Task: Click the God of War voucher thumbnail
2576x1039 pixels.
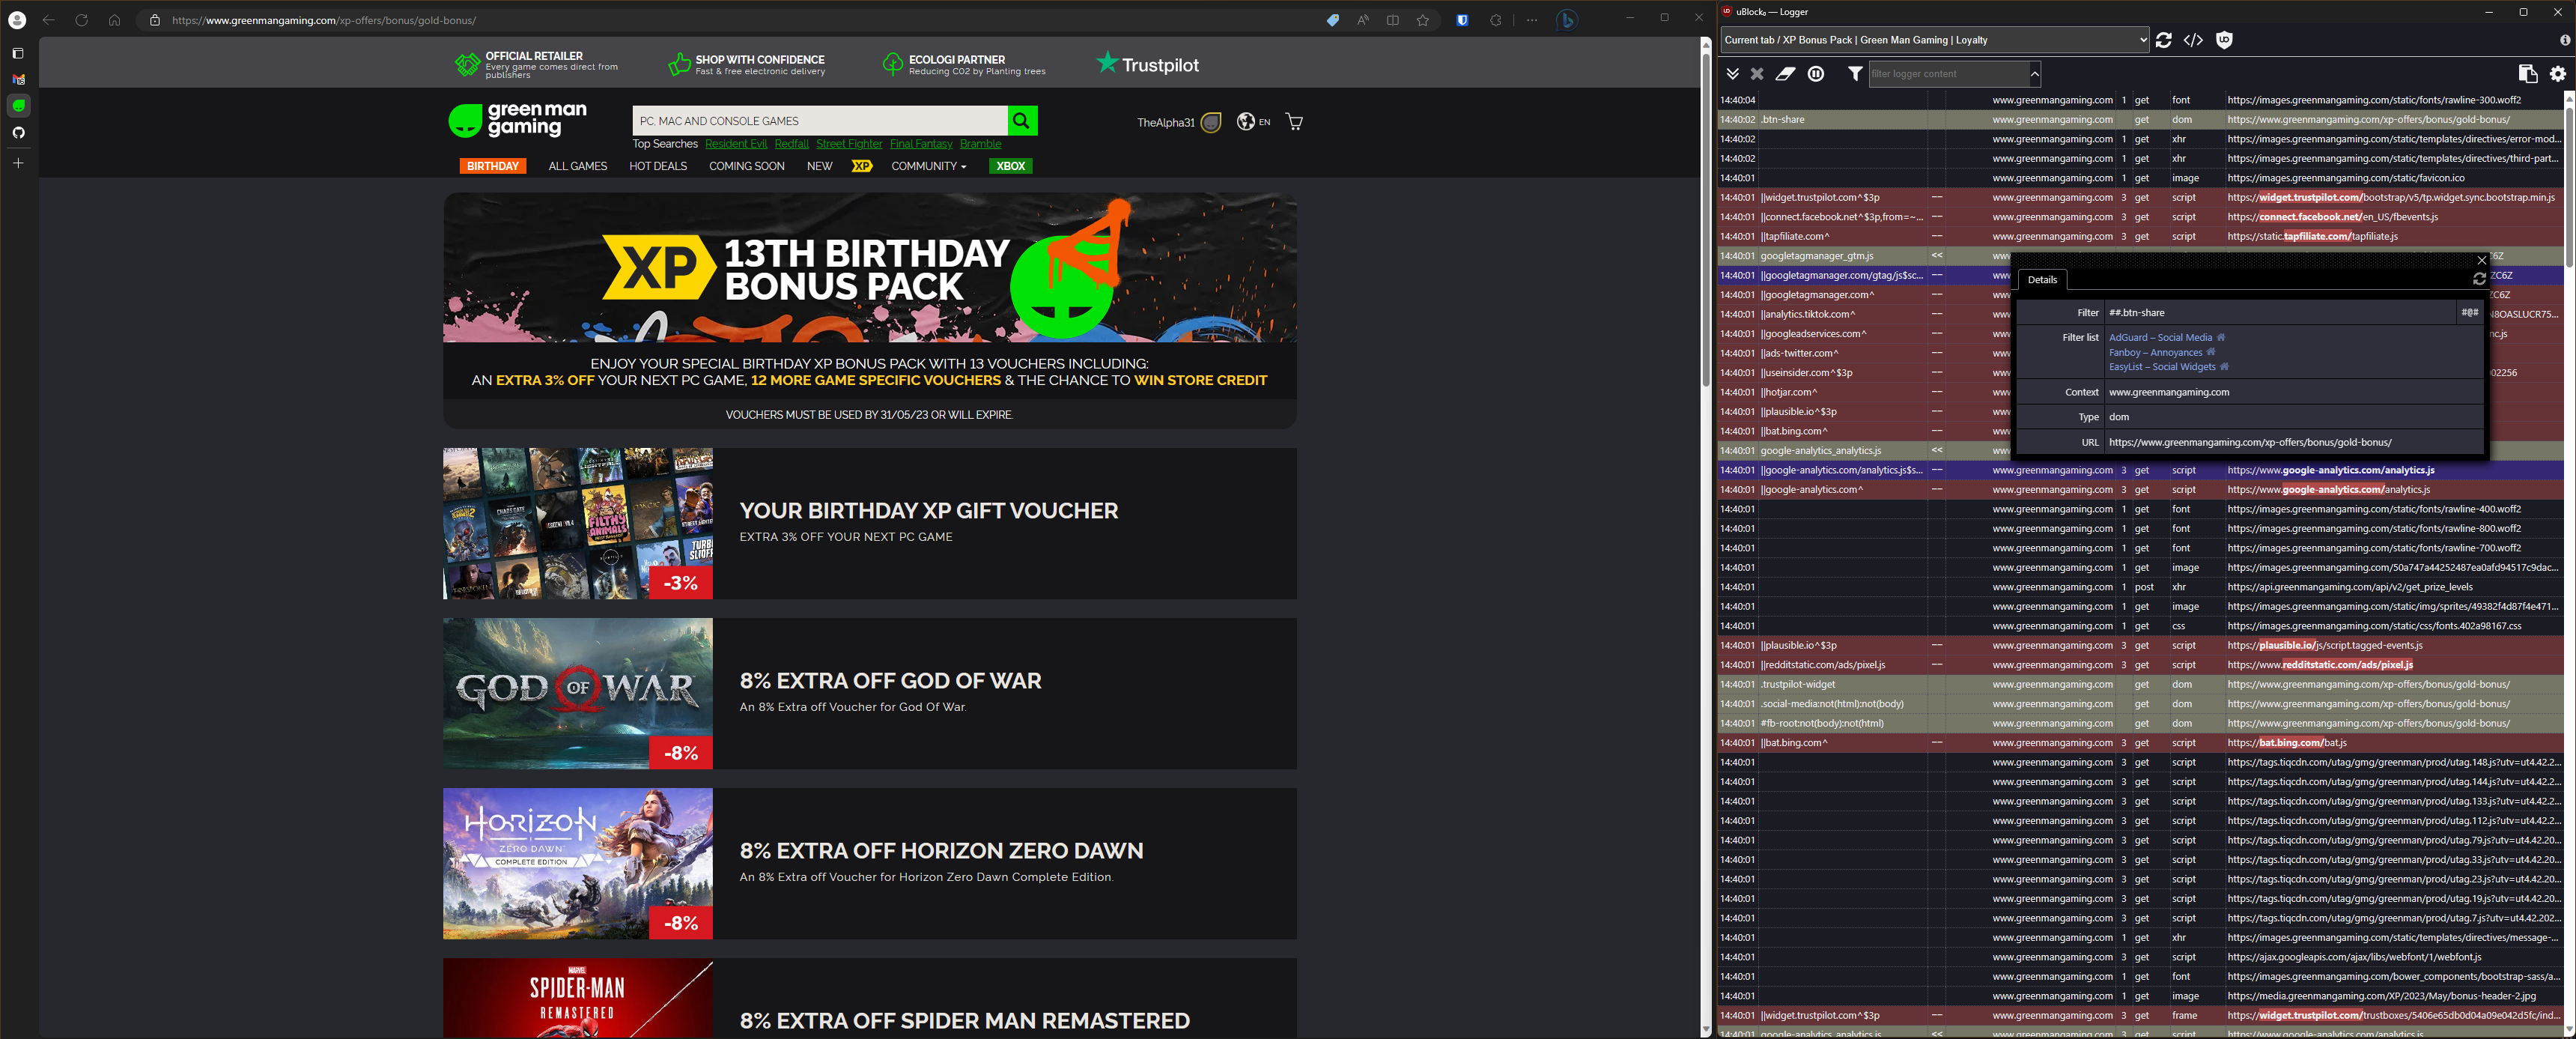Action: pos(578,694)
